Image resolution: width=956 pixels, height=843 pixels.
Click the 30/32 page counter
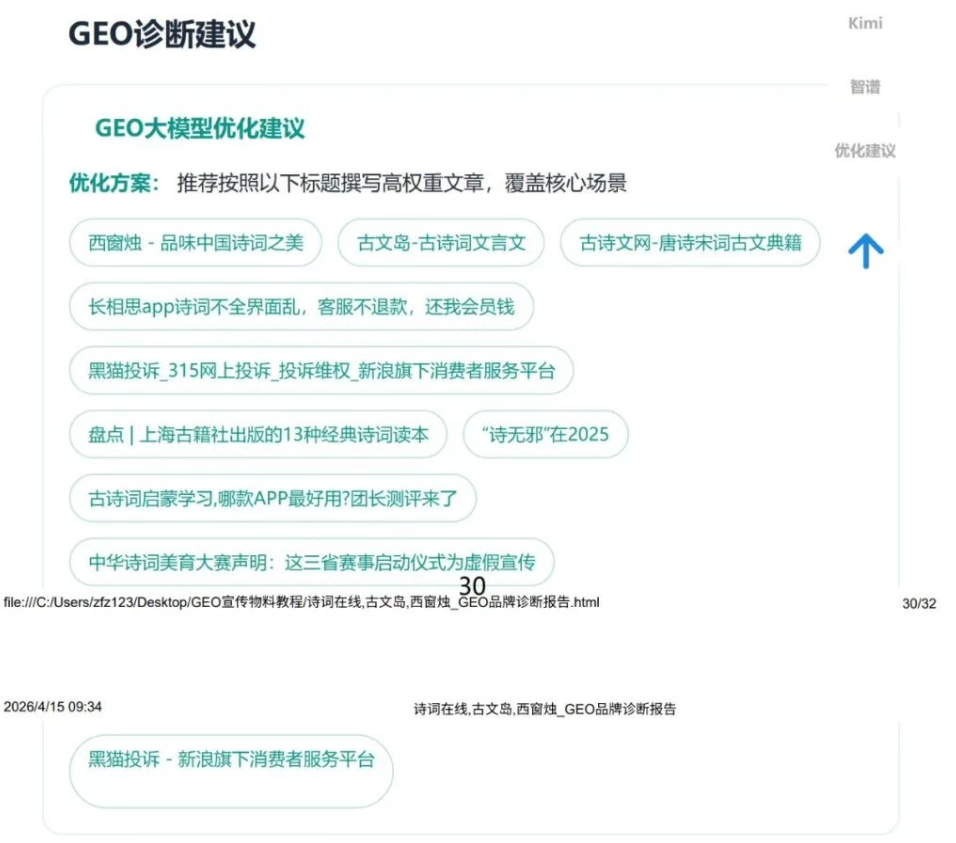coord(919,603)
